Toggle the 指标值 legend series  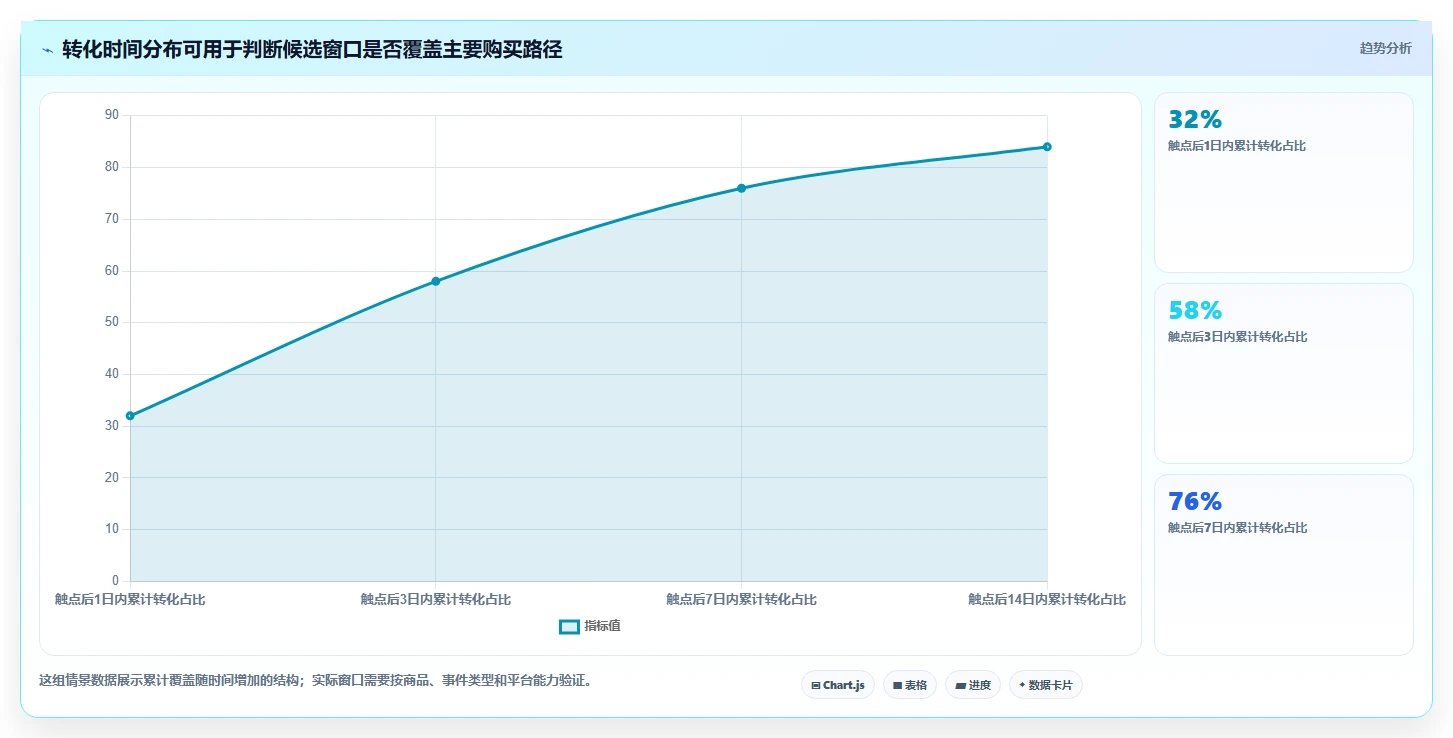click(x=590, y=626)
